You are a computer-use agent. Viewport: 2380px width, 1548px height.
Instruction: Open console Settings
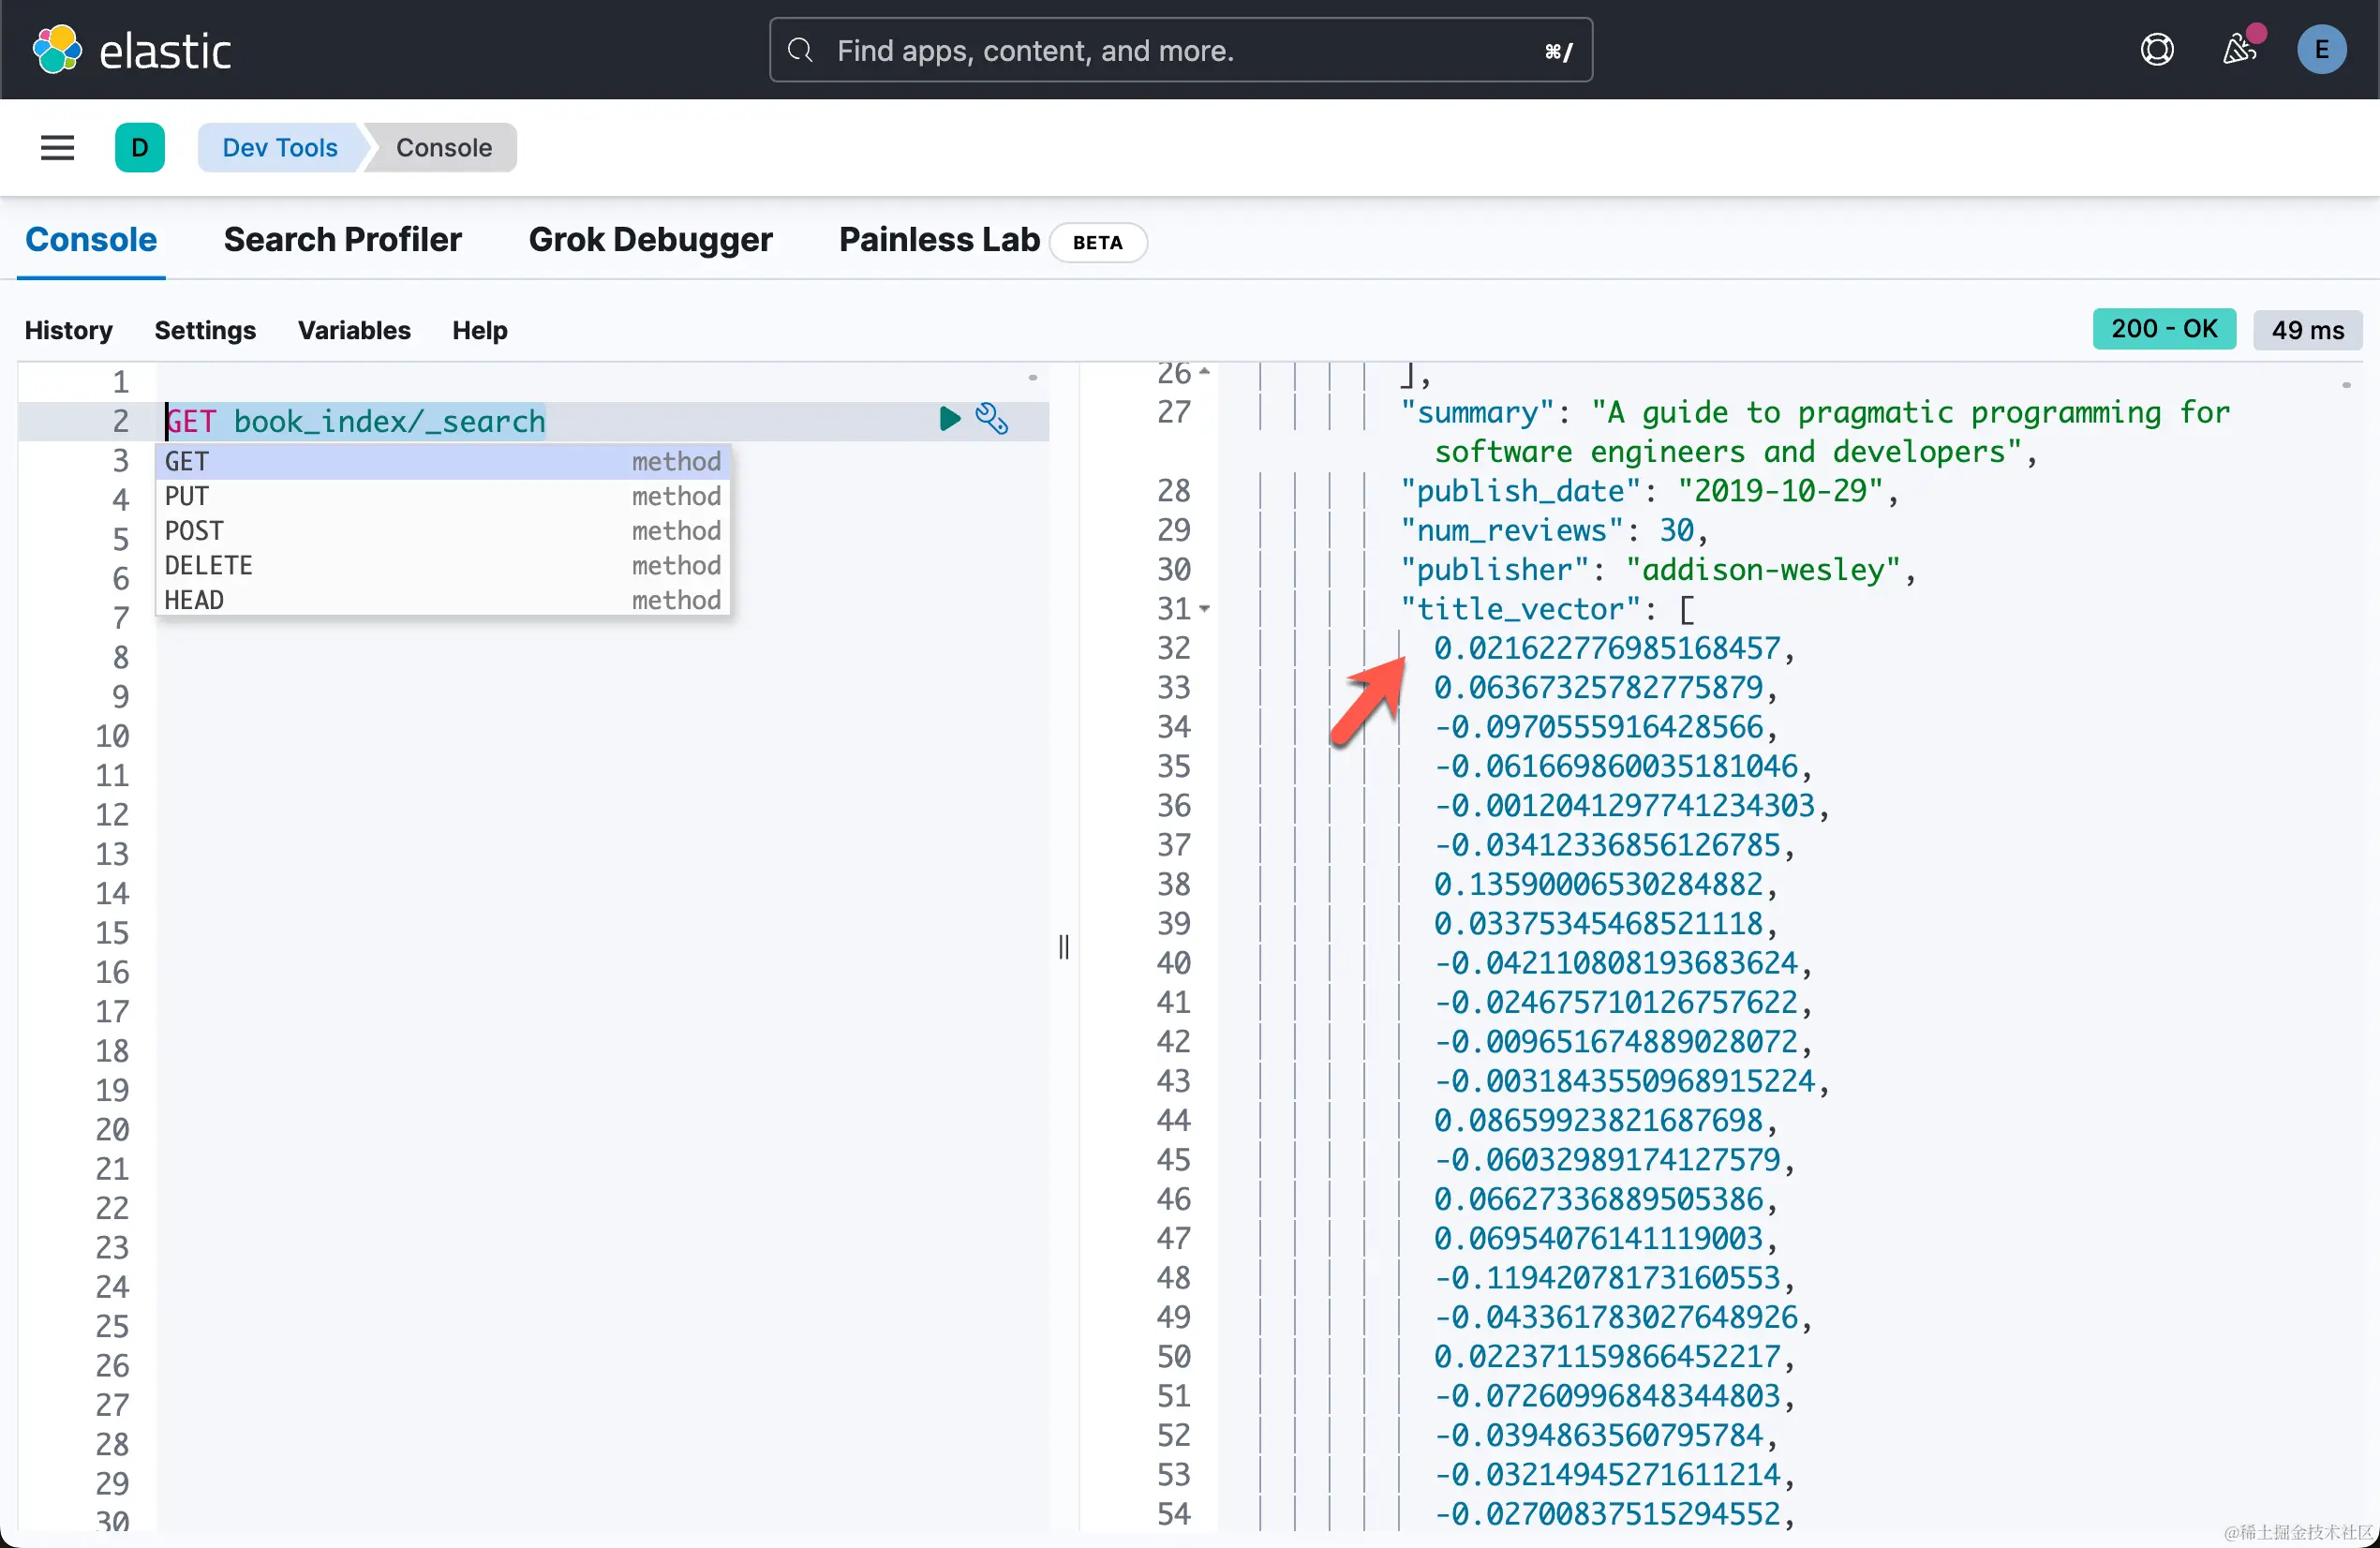pos(204,330)
